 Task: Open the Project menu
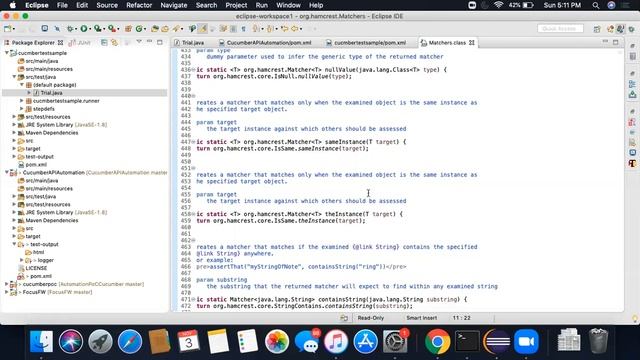pyautogui.click(x=236, y=5)
